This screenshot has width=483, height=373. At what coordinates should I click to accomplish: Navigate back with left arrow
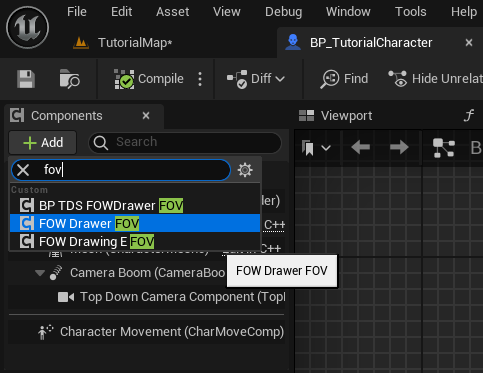click(x=361, y=147)
